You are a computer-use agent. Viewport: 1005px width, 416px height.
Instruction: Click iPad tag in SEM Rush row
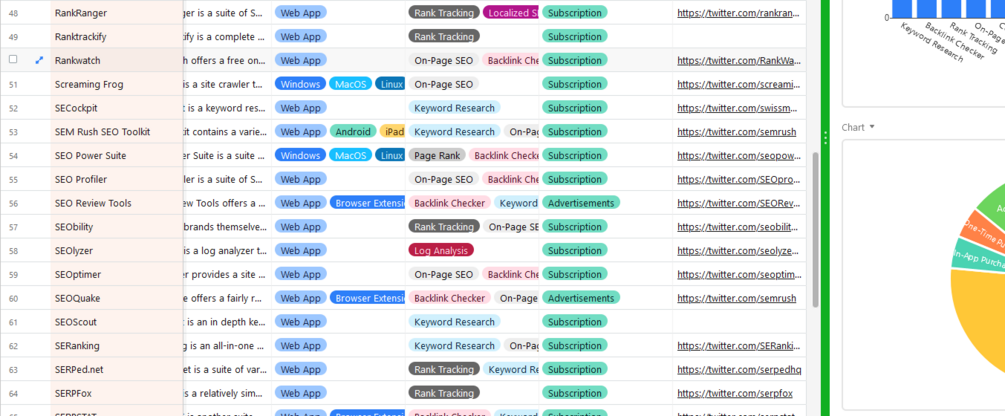coord(393,131)
